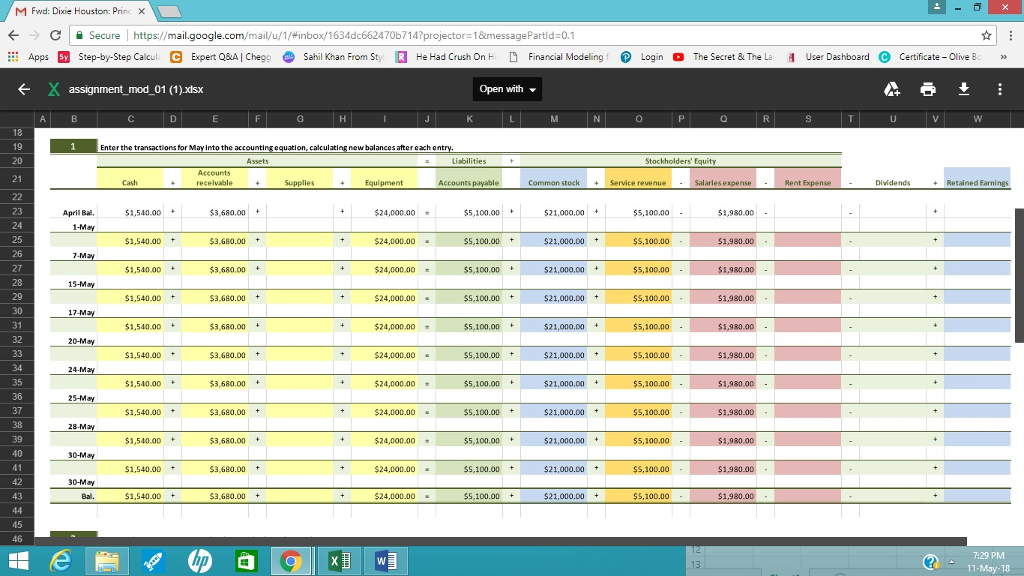1024x576 pixels.
Task: Click the Liabilities heading
Action: [x=469, y=161]
